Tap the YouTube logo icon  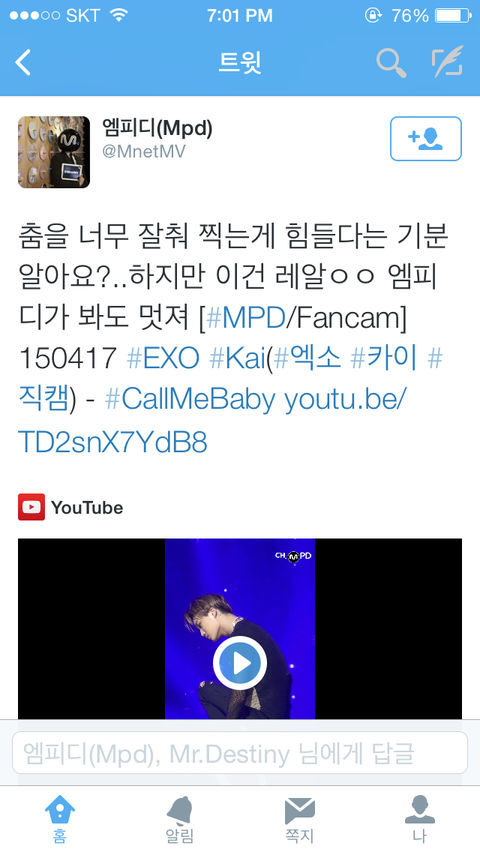[x=32, y=507]
